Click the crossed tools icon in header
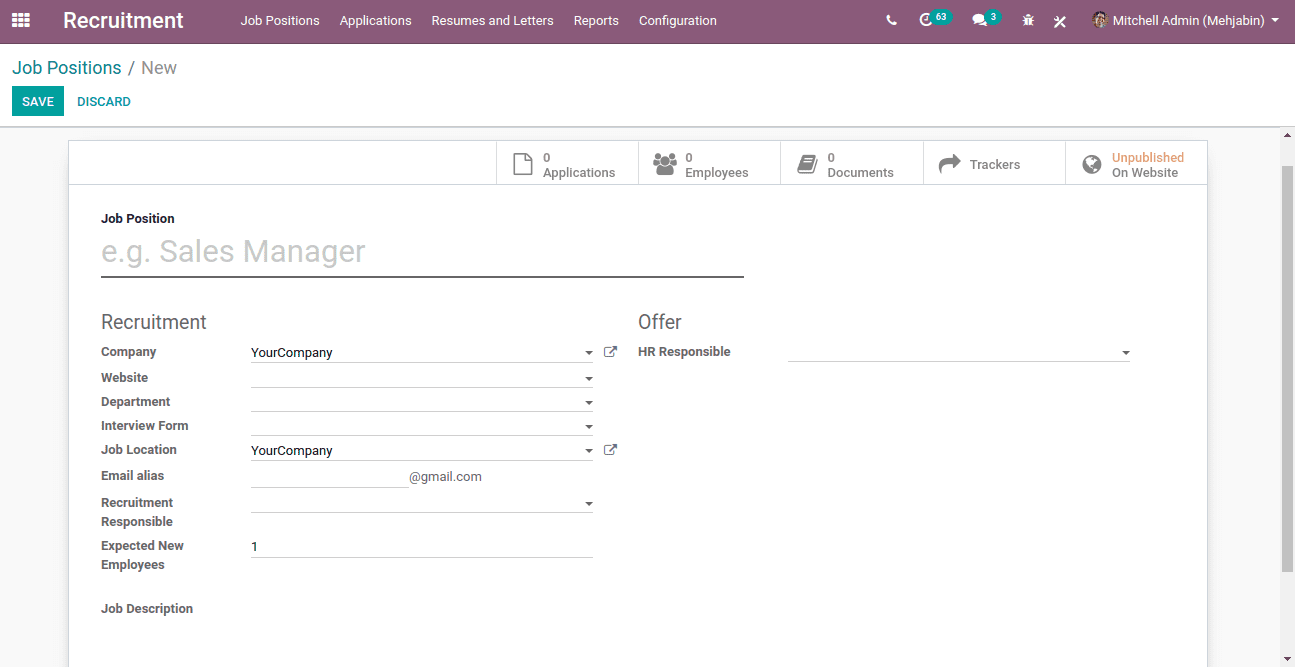The height and width of the screenshot is (667, 1295). point(1060,21)
